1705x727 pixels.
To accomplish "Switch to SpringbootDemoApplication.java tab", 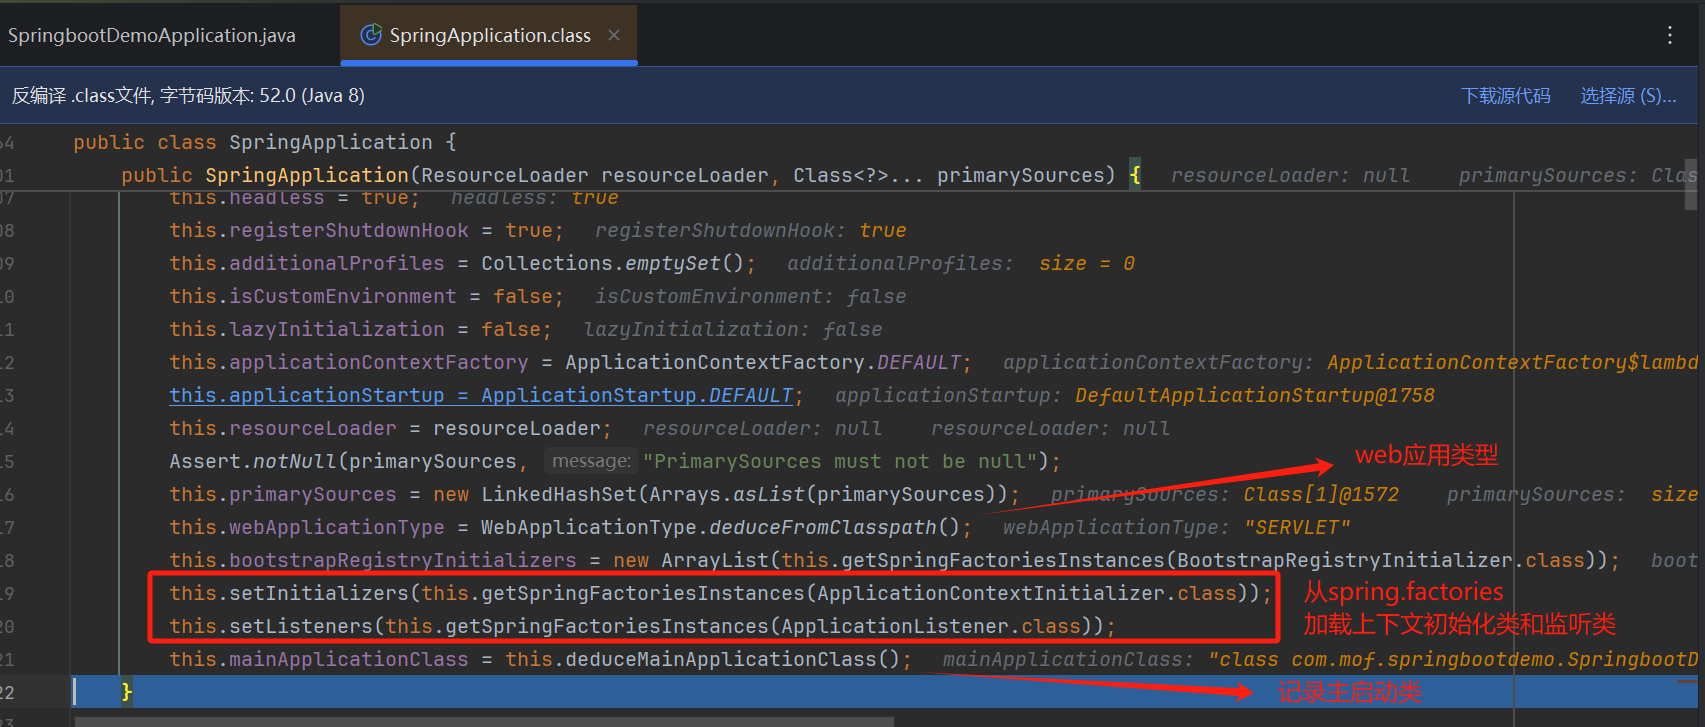I will 152,36.
